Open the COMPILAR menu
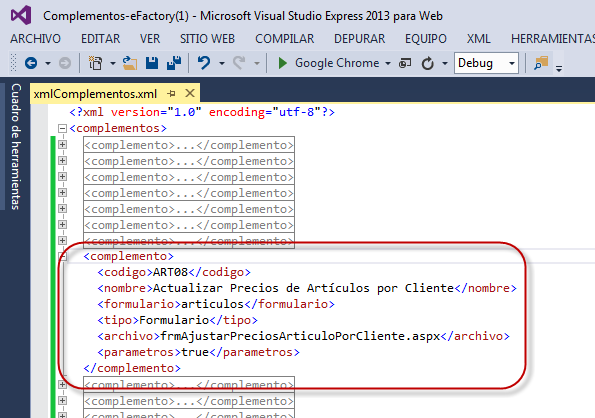 pyautogui.click(x=285, y=39)
